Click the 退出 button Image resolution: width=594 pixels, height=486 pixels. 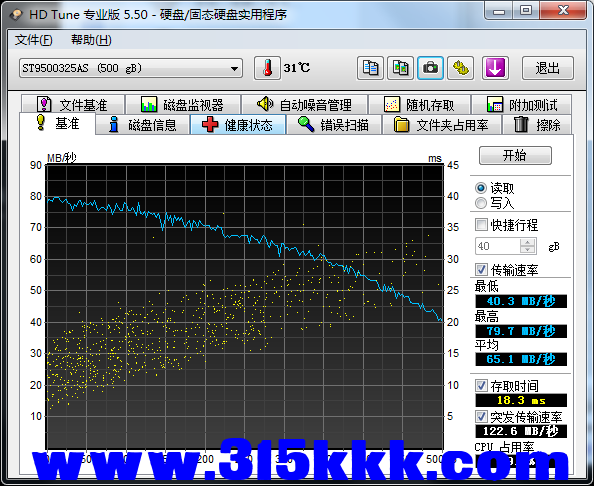547,68
